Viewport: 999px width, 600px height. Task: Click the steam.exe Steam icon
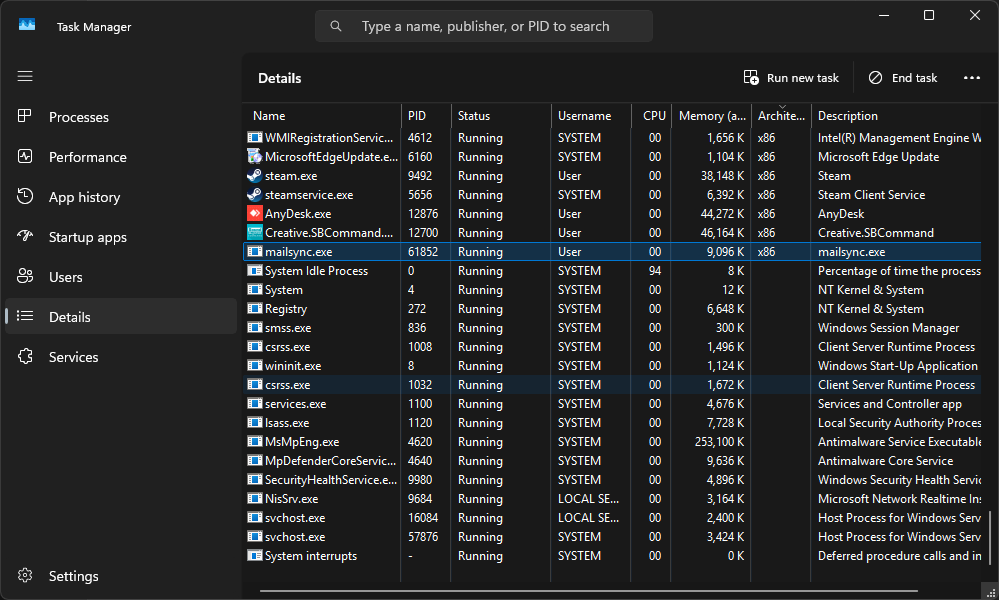click(x=254, y=176)
